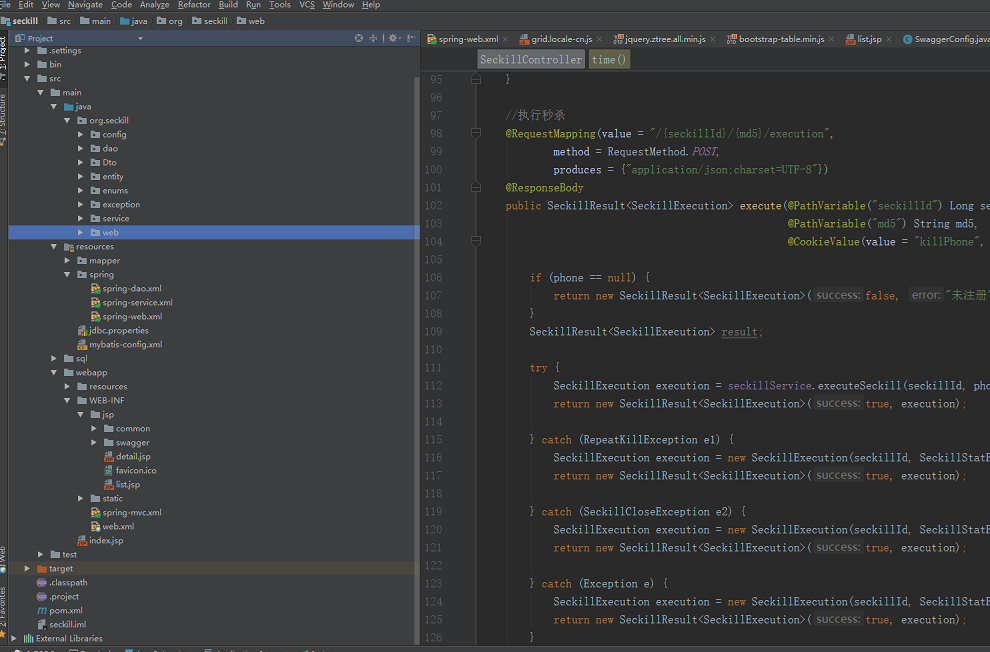Click the SeckillController breadcrumb

click(x=531, y=60)
